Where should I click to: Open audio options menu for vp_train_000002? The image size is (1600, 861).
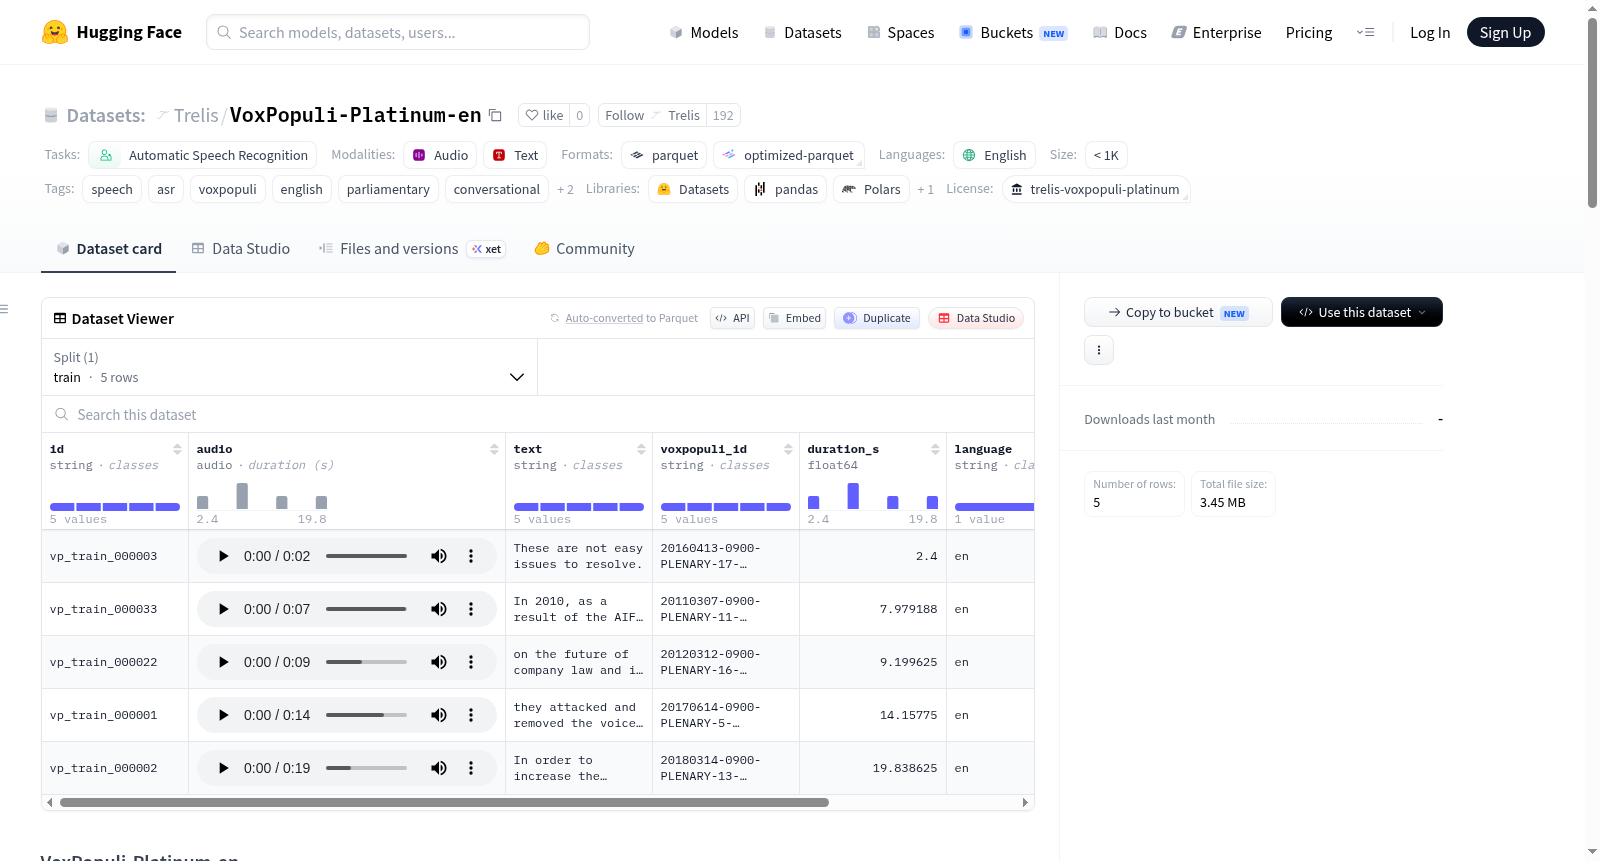click(471, 768)
